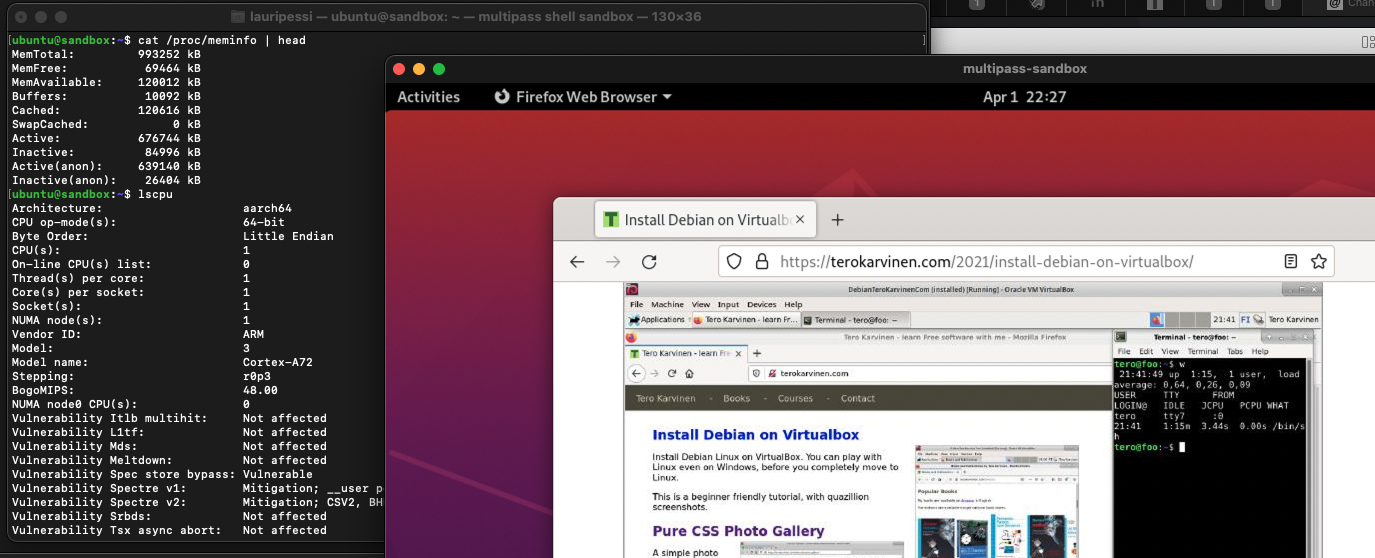Click Terminal - tero@foo taskbar item
Viewport: 1375px width, 558px height.
pyautogui.click(x=855, y=320)
